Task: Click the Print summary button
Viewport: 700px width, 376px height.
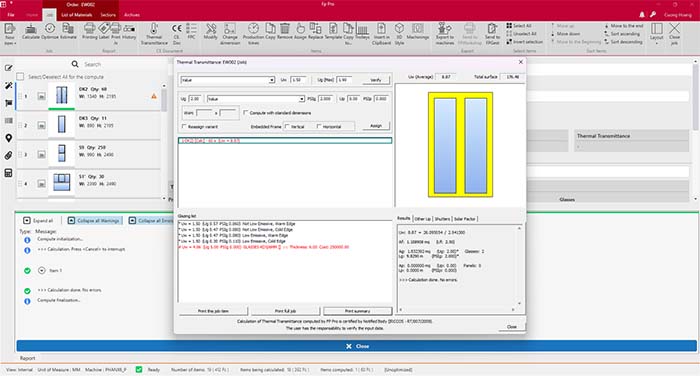Action: 358,311
